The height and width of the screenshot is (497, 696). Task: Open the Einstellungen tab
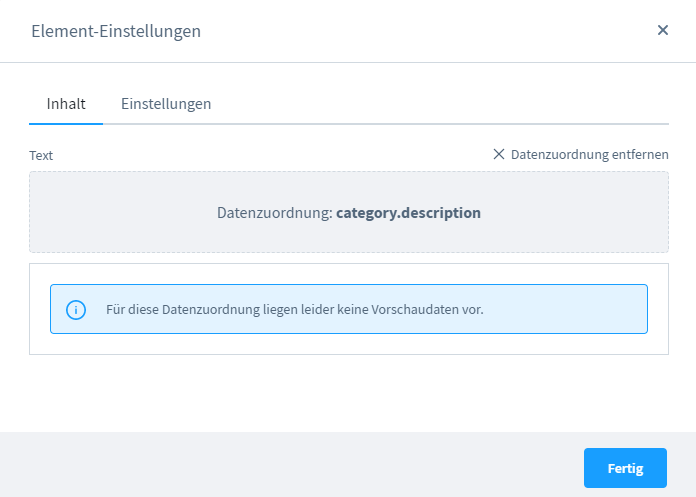pos(166,104)
